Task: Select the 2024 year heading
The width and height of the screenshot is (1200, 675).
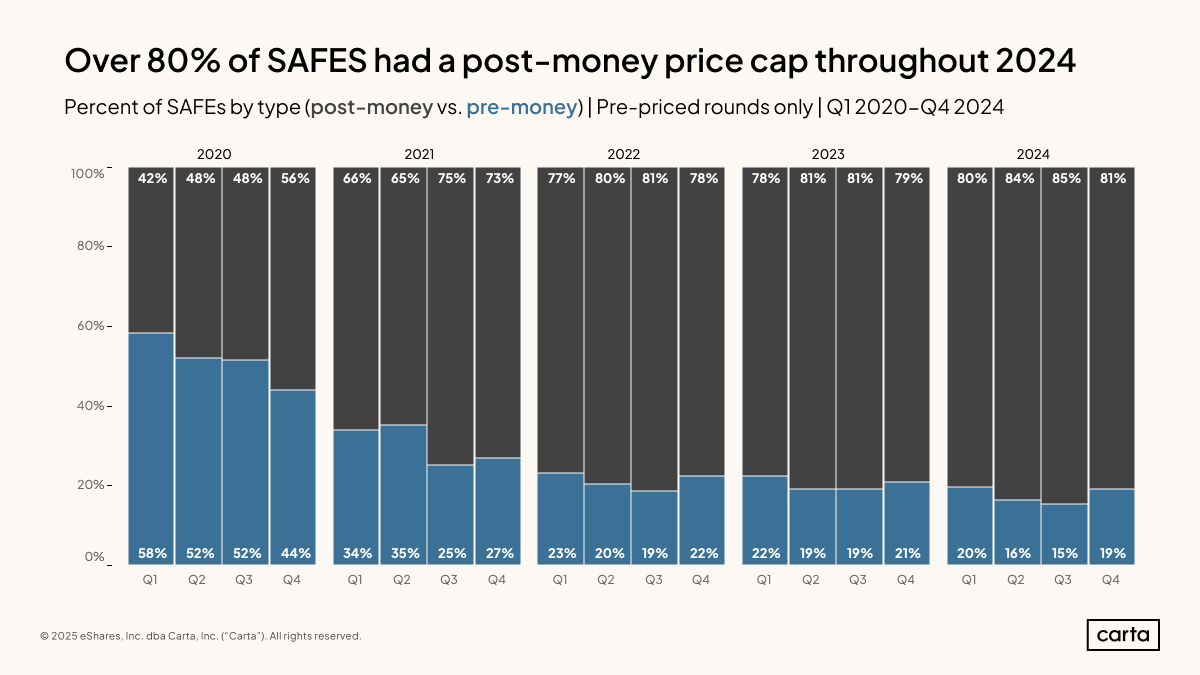Action: tap(1033, 155)
